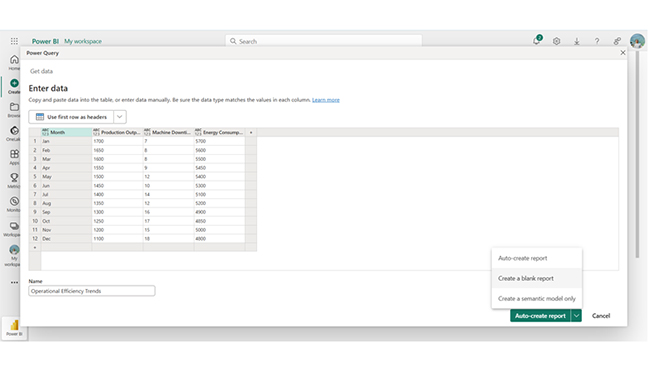Open the Home sidebar icon
650x369 pixels.
14,59
